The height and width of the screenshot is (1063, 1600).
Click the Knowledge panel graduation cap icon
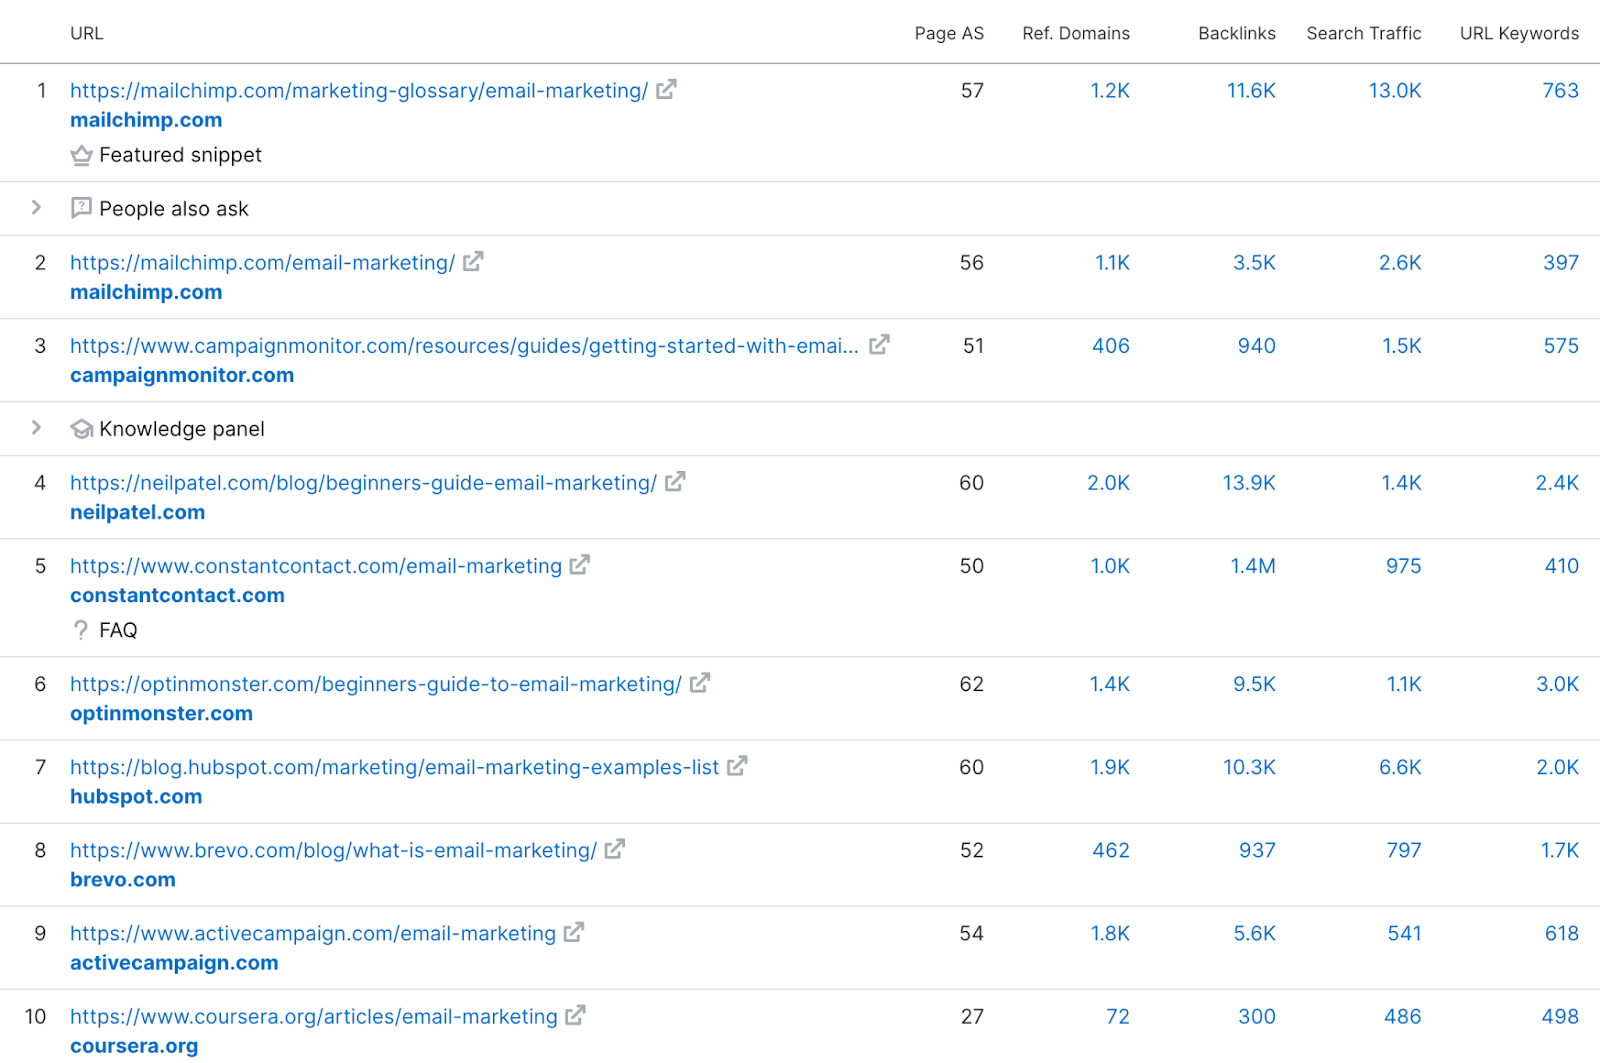[x=81, y=429]
